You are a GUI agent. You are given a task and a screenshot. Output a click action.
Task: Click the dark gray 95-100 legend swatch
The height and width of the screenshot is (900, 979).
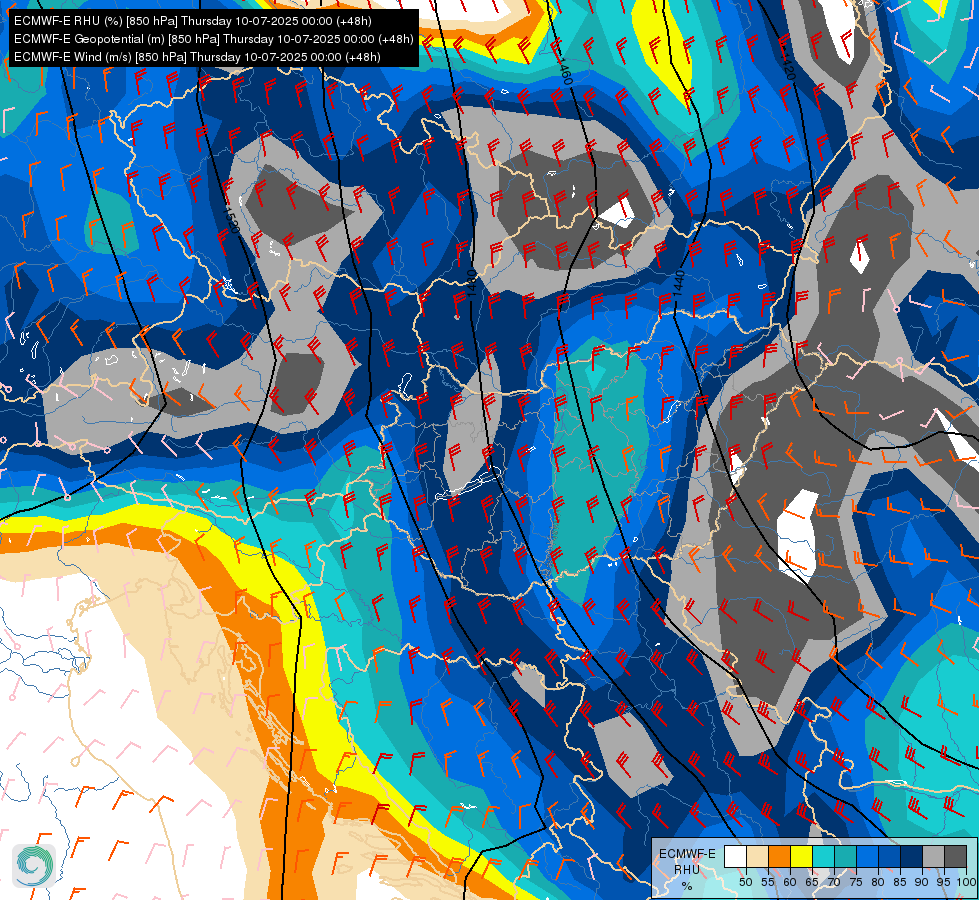tap(955, 856)
